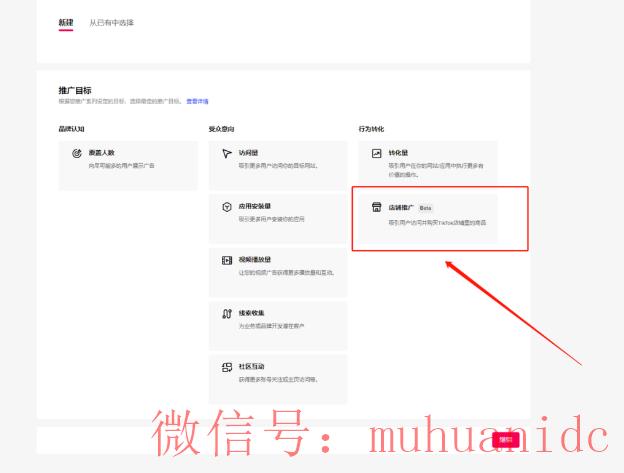624x473 pixels.
Task: Click the 视频播放量 film icon
Action: [x=227, y=260]
